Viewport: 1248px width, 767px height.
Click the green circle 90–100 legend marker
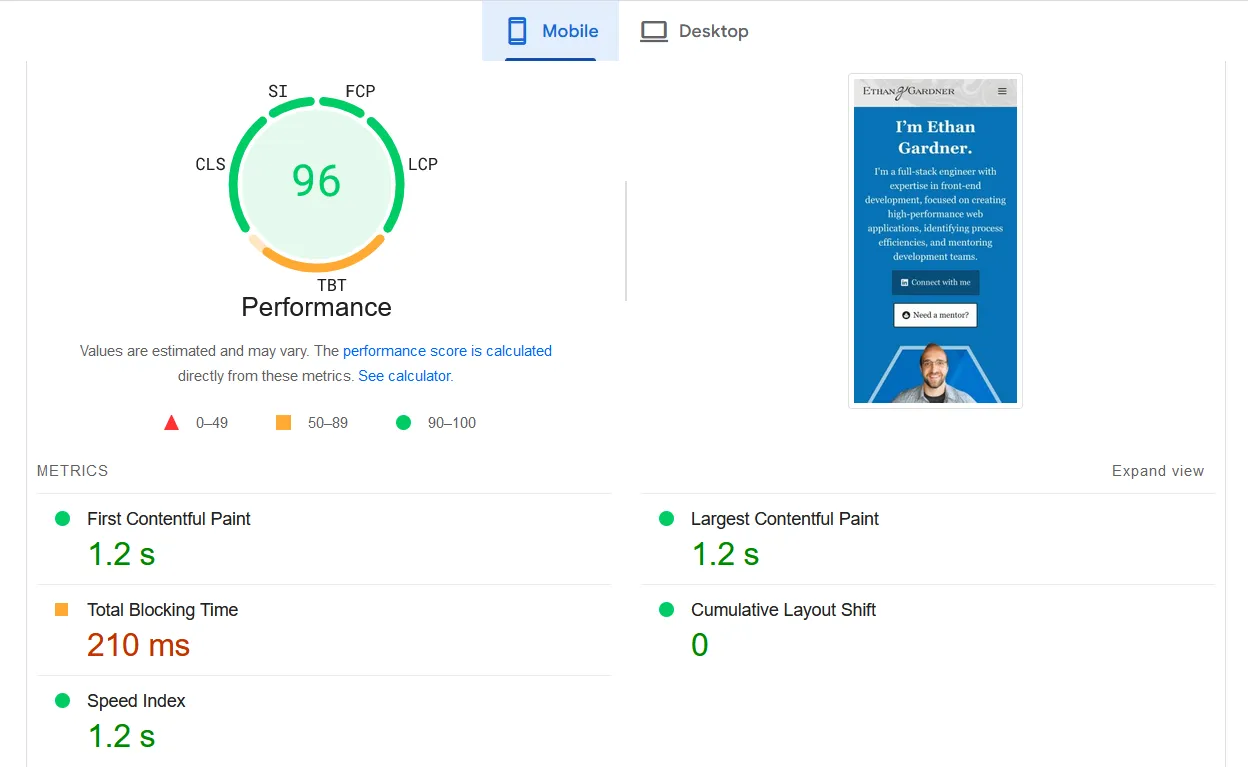point(403,422)
